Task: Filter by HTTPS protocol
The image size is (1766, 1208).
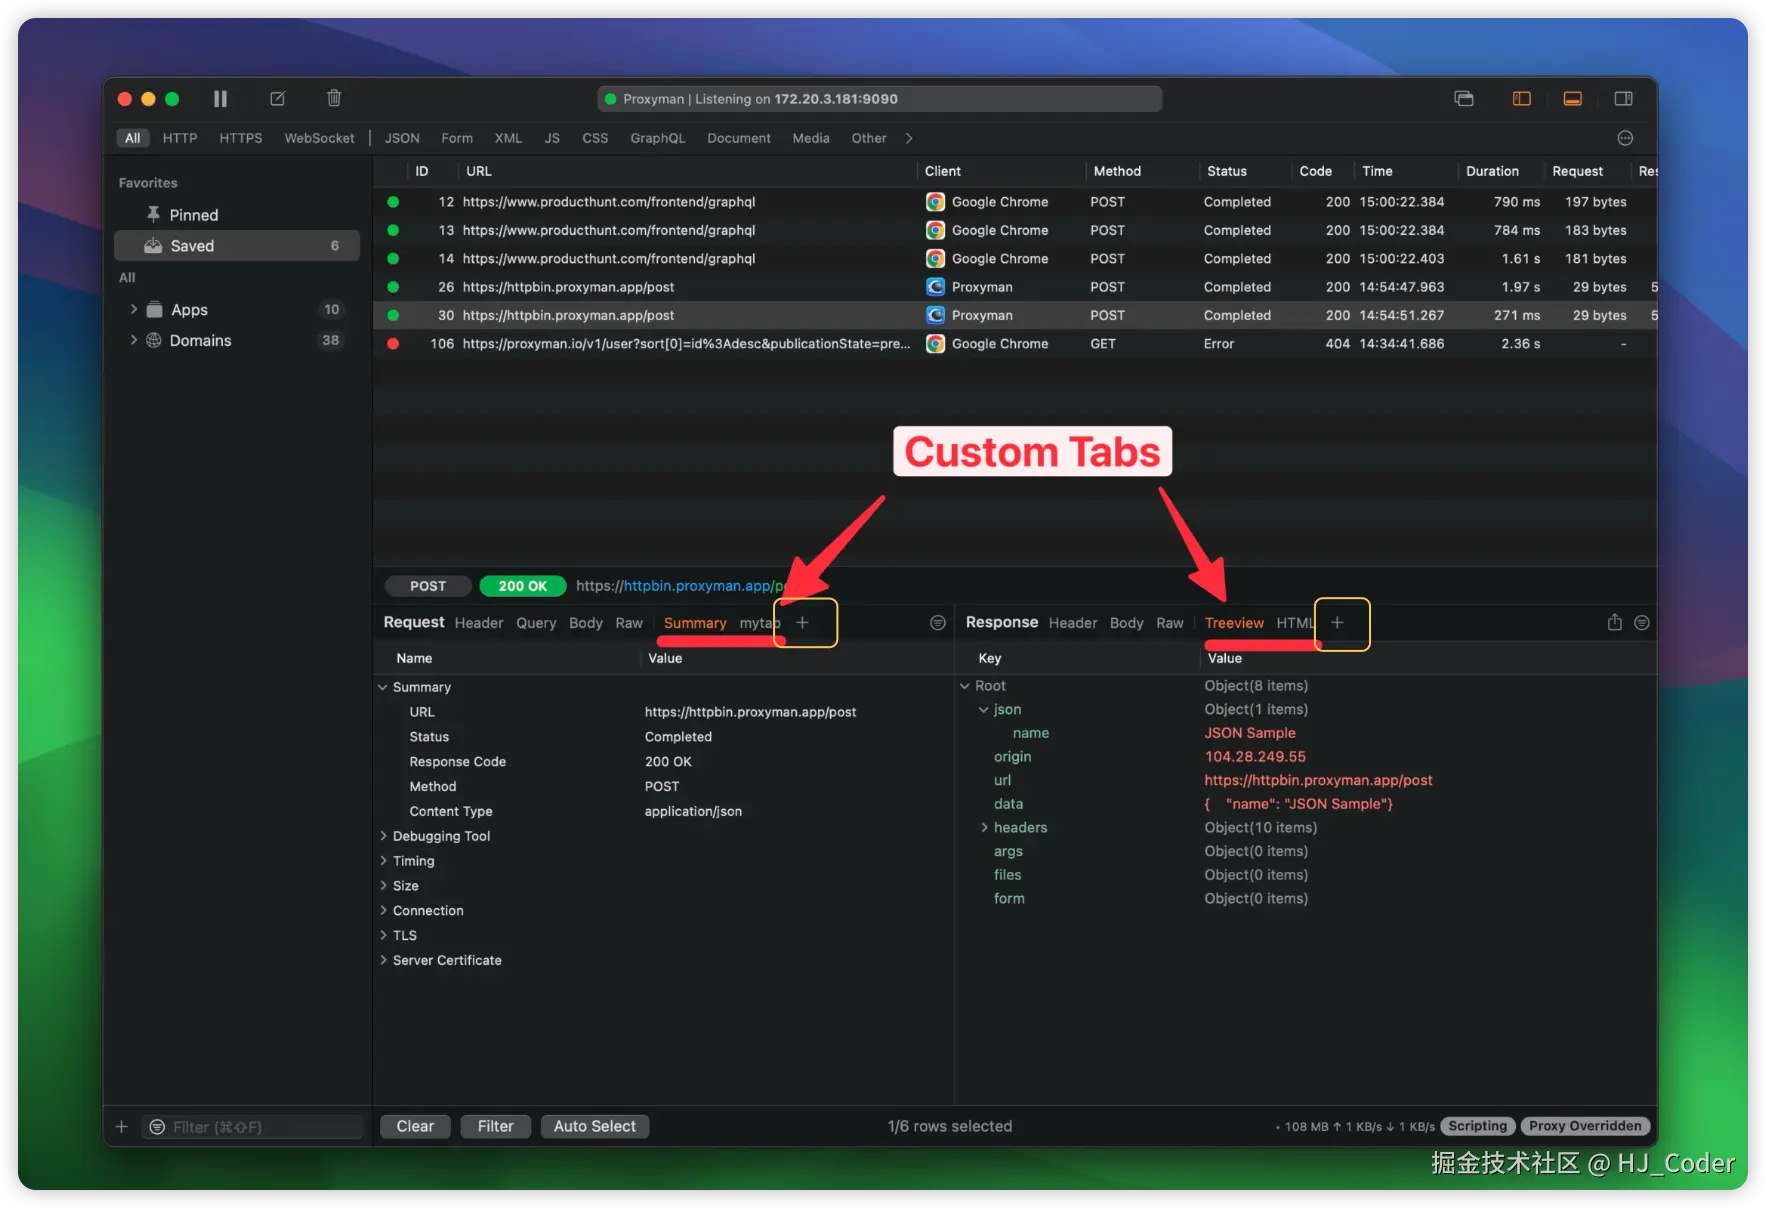Action: (241, 138)
